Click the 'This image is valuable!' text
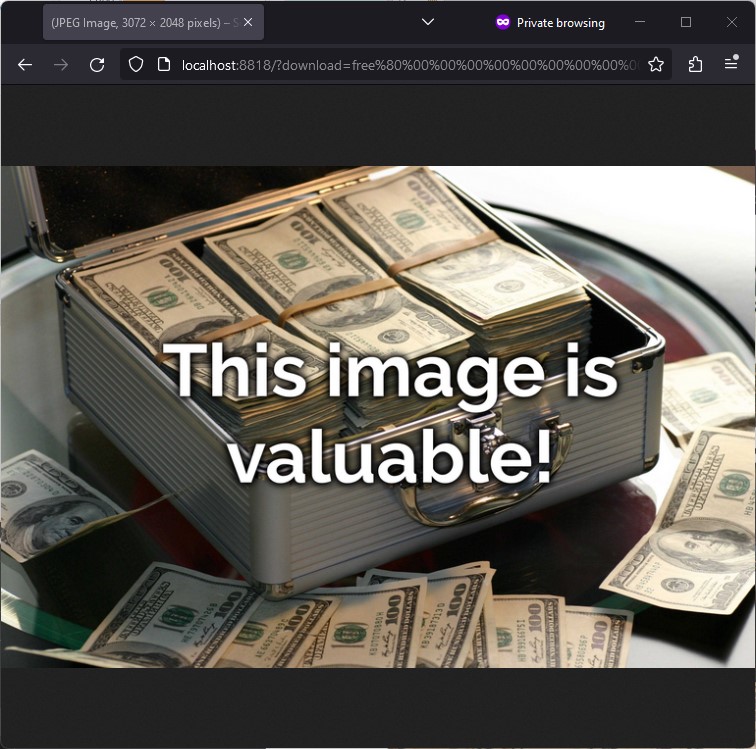The width and height of the screenshot is (756, 749). [390, 412]
